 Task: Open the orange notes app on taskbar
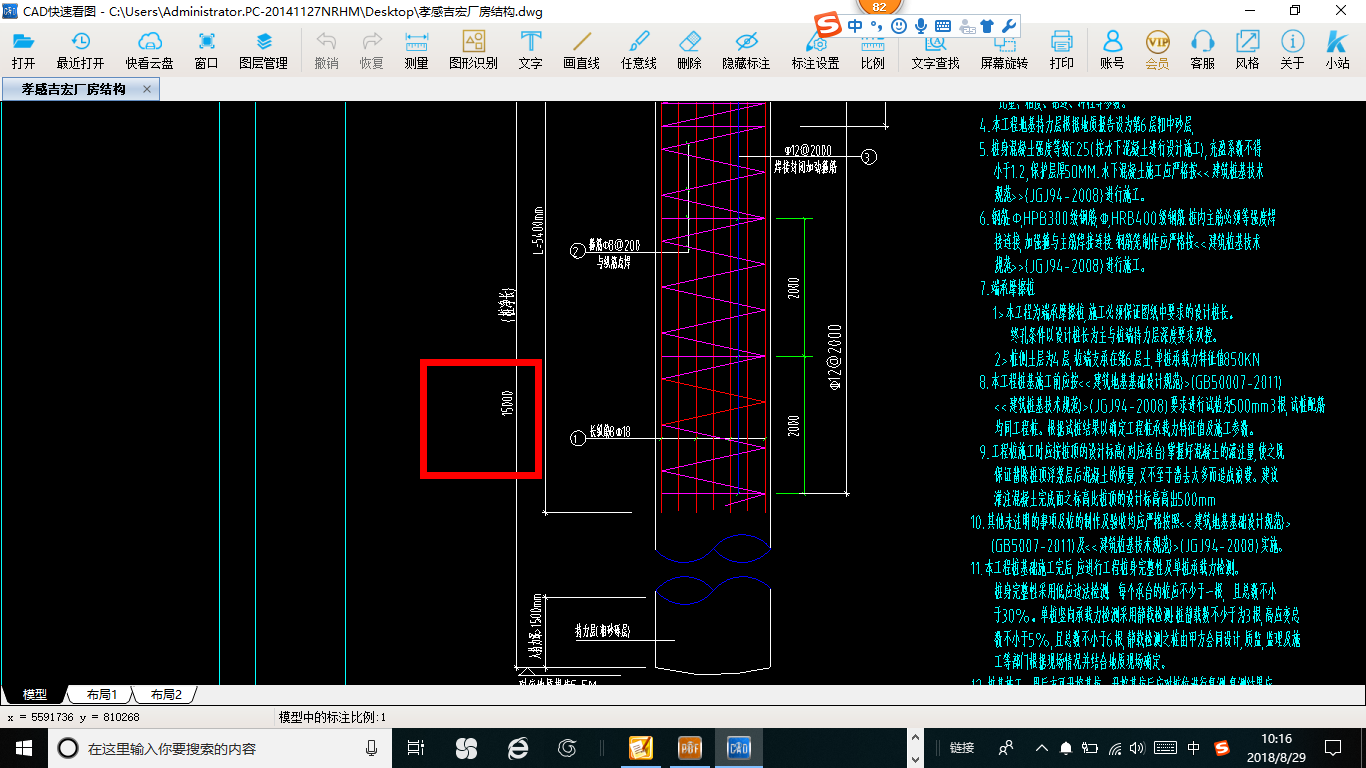(x=640, y=747)
